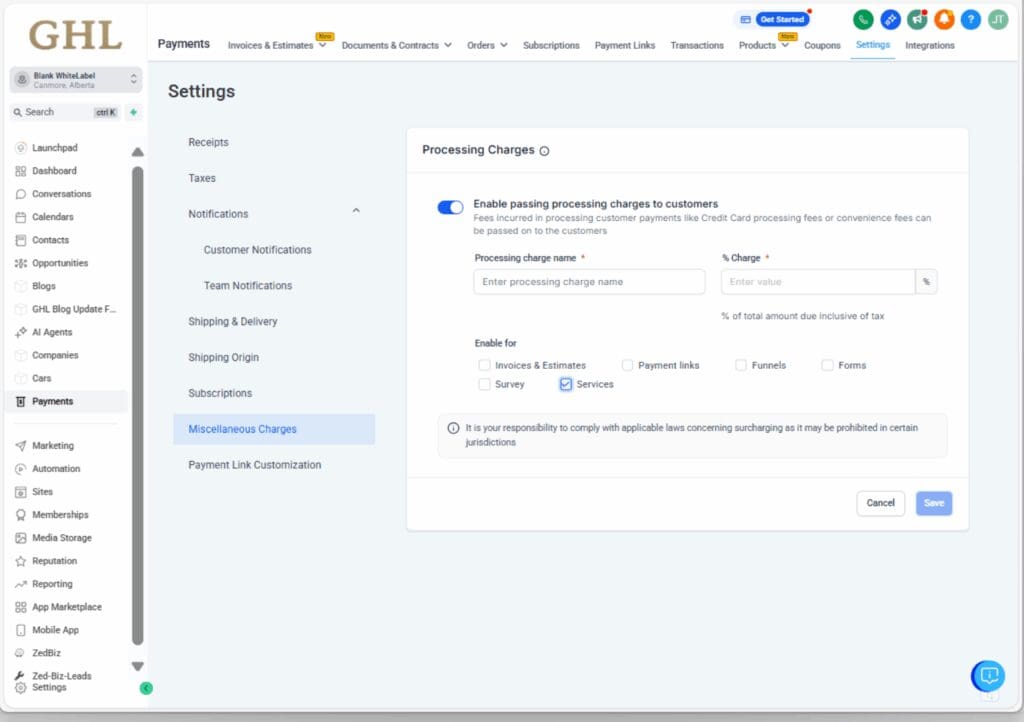Click the Cancel button
The width and height of the screenshot is (1024, 722).
tap(880, 503)
